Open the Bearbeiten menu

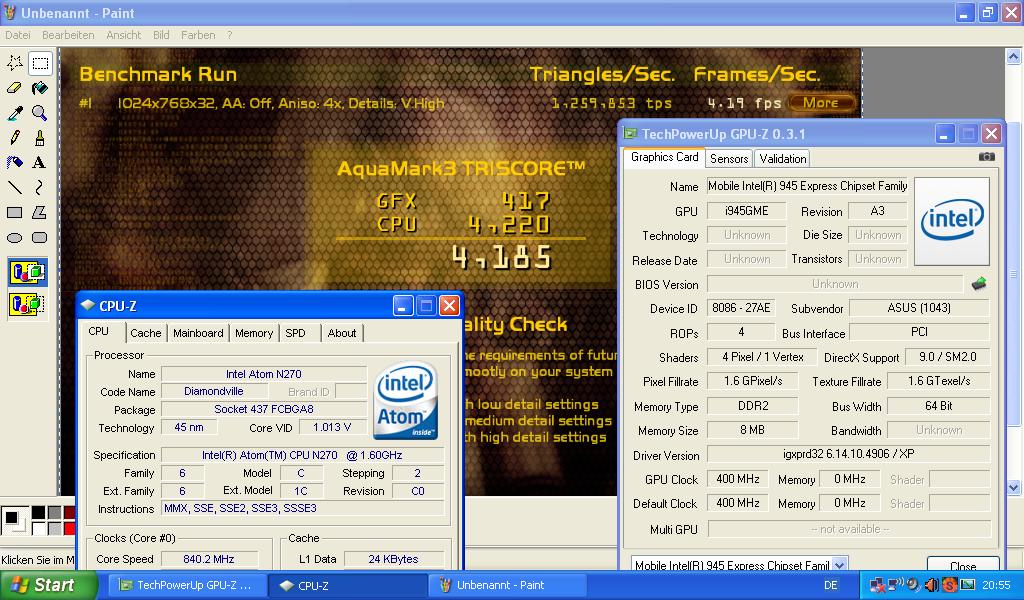click(x=68, y=35)
